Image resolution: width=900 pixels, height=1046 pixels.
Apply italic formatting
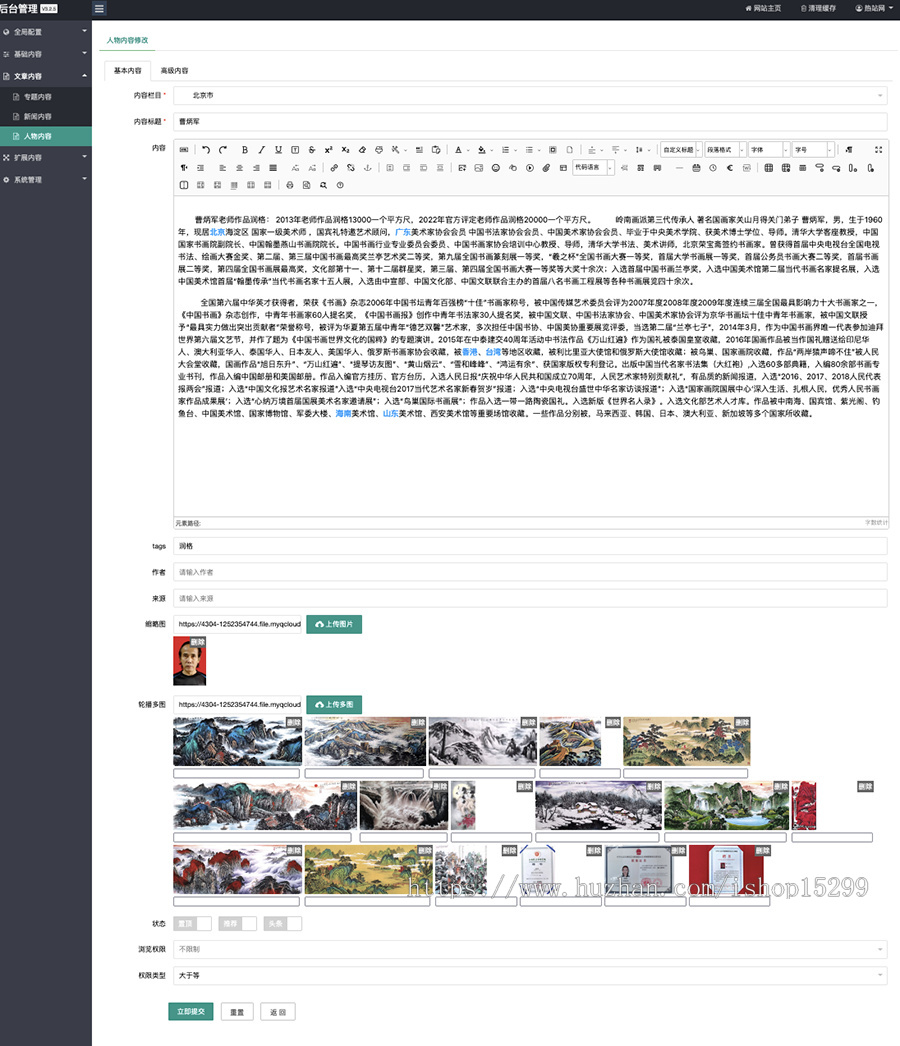(x=262, y=150)
